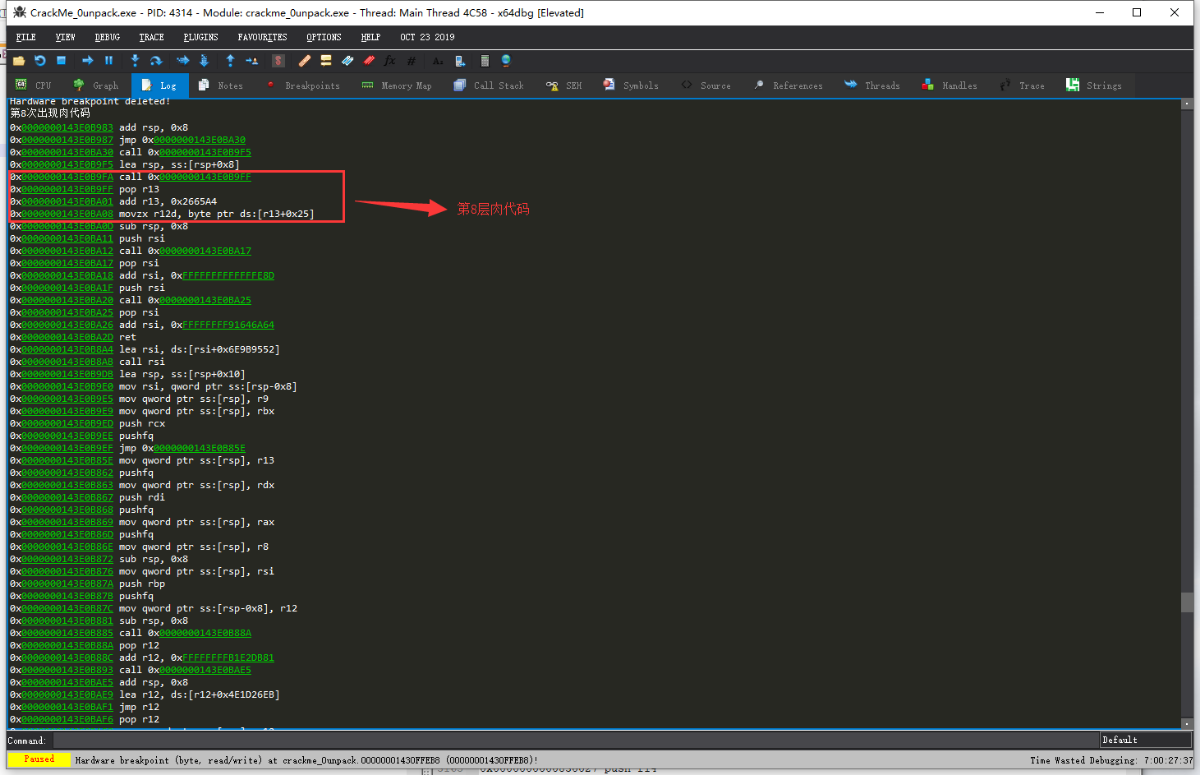Open the Favourites menu
The height and width of the screenshot is (775, 1200).
click(262, 37)
